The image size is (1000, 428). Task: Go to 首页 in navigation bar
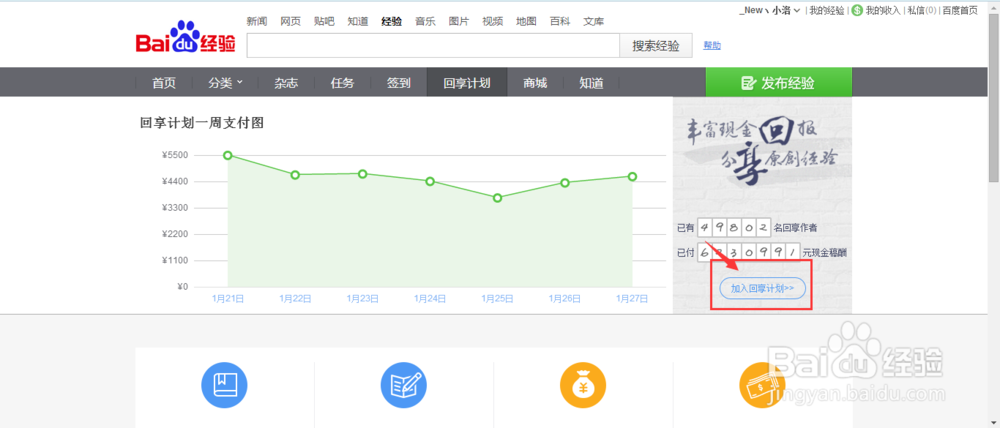[163, 83]
